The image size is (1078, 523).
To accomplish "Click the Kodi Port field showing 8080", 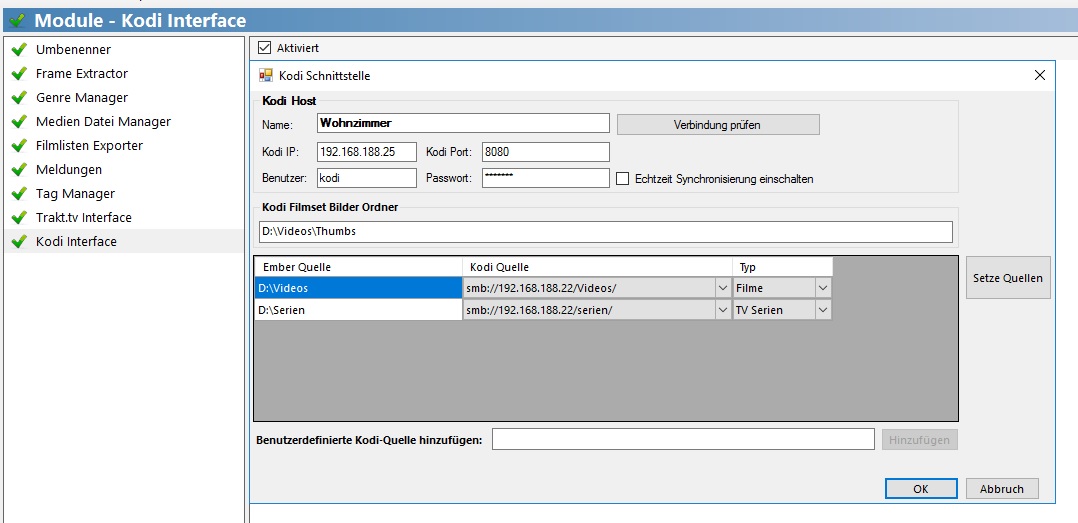I will point(546,152).
